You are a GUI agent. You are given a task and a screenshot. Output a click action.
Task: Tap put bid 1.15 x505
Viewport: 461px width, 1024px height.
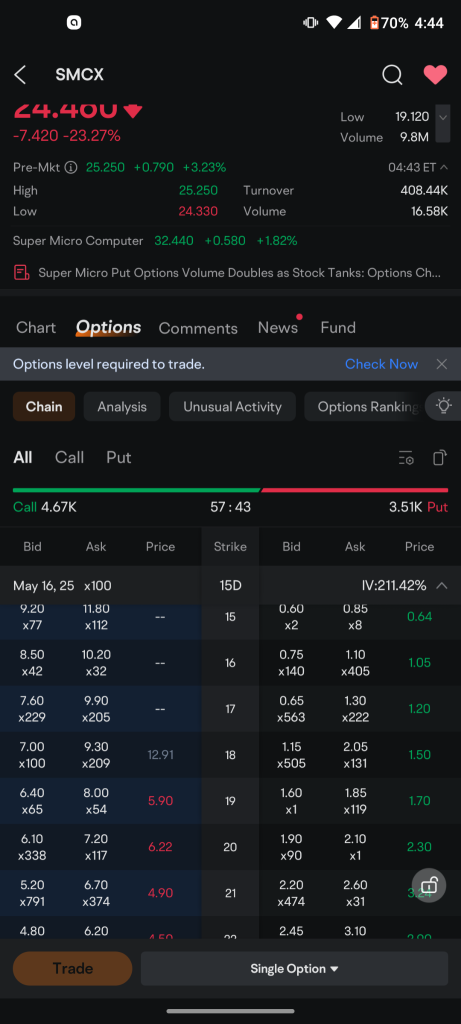(x=291, y=754)
